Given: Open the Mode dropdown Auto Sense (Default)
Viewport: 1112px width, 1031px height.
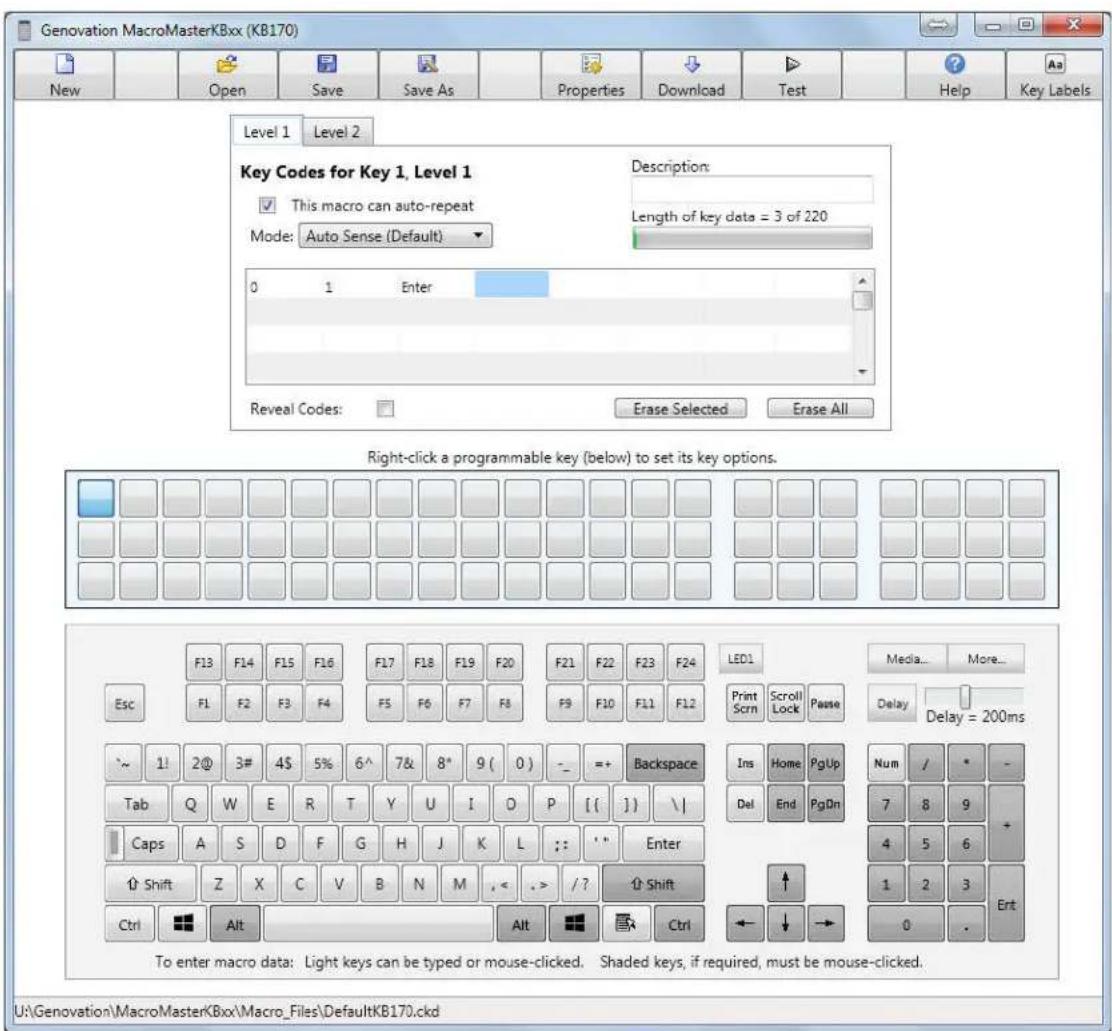Looking at the screenshot, I should 395,236.
